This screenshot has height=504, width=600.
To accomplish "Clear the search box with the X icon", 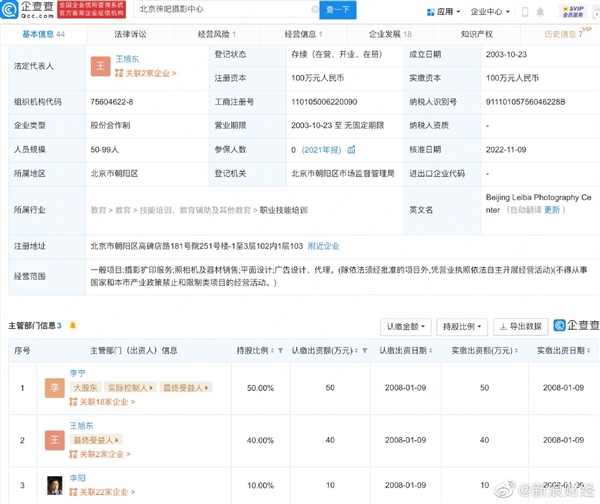I will coord(315,10).
